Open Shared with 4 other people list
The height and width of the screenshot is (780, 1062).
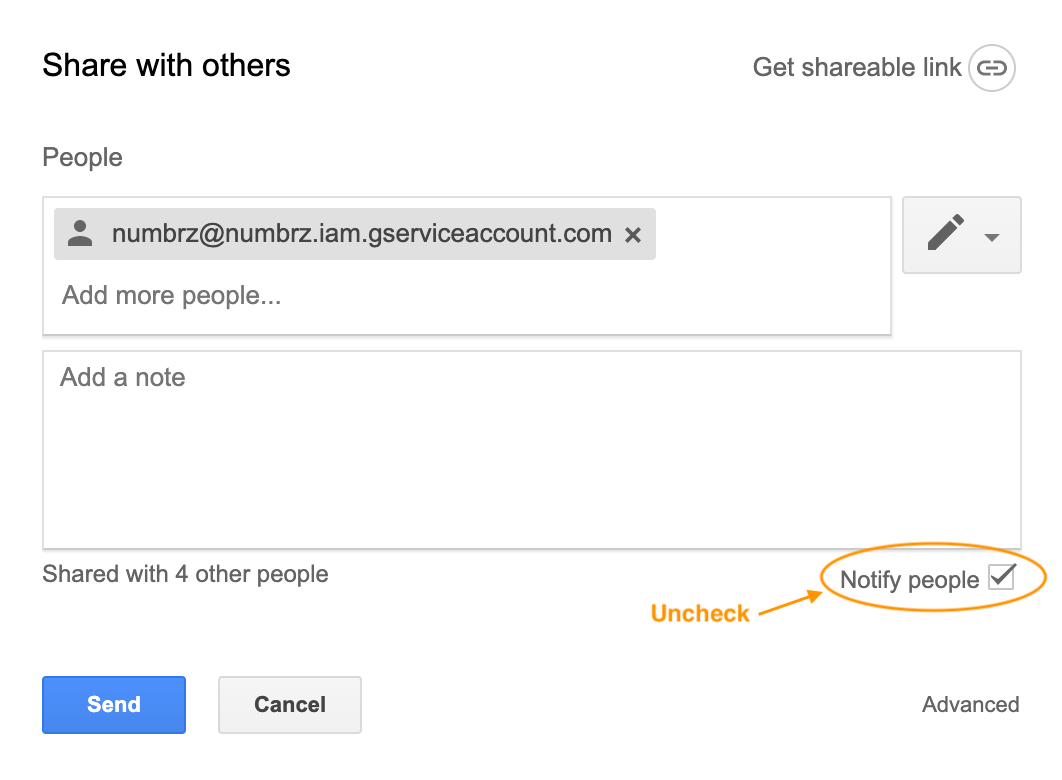coord(185,574)
